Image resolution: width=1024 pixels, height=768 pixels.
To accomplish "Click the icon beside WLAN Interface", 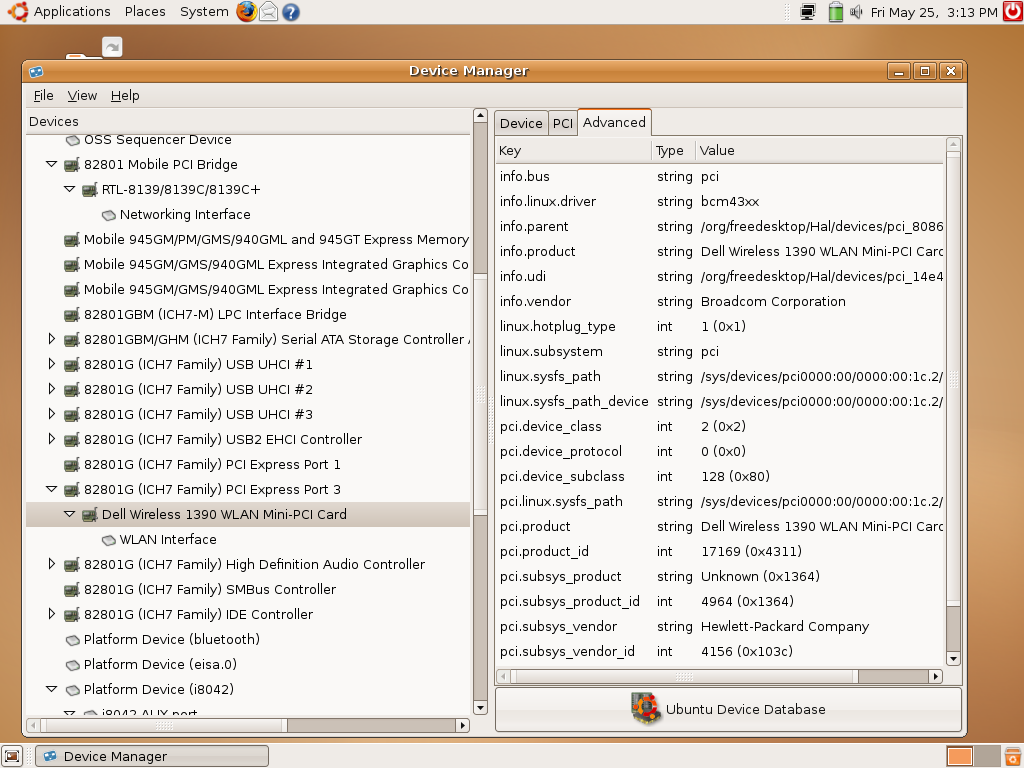I will point(108,540).
